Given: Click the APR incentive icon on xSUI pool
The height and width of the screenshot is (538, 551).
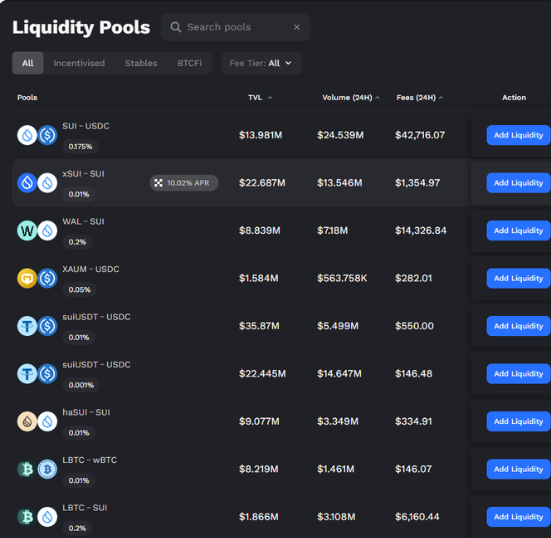Looking at the screenshot, I should click(158, 183).
